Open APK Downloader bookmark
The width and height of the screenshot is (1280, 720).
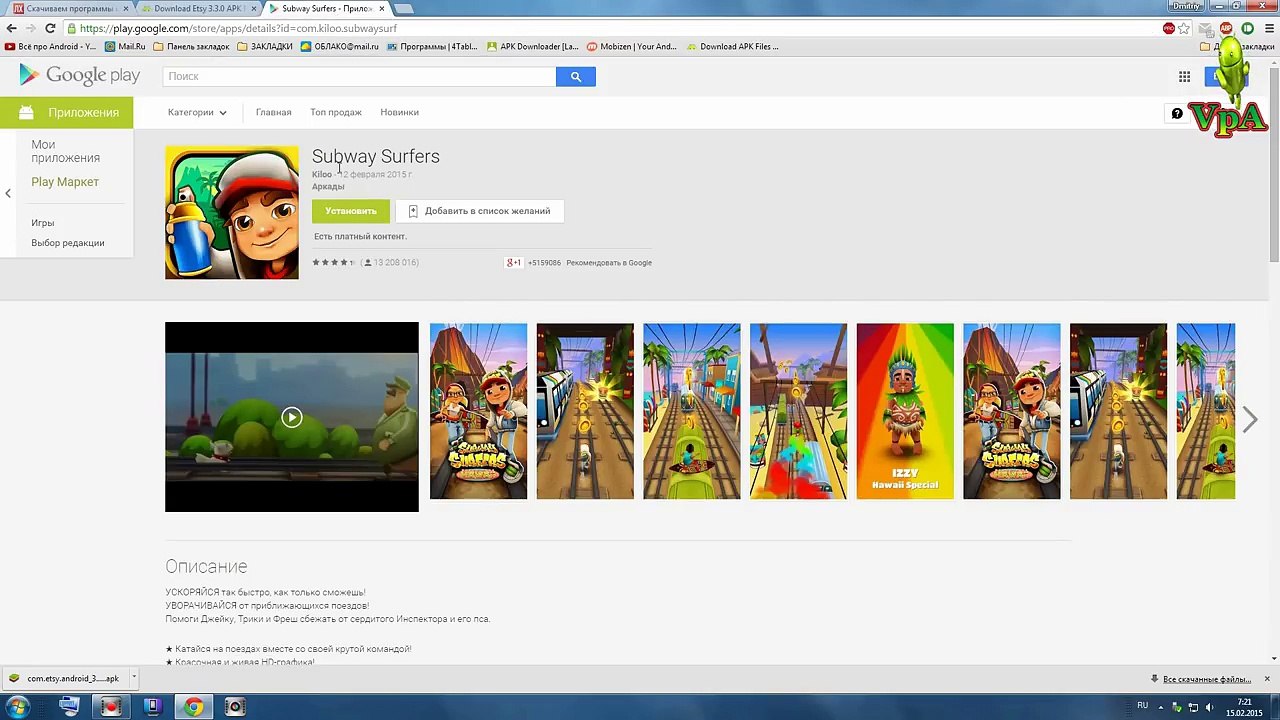[x=533, y=47]
